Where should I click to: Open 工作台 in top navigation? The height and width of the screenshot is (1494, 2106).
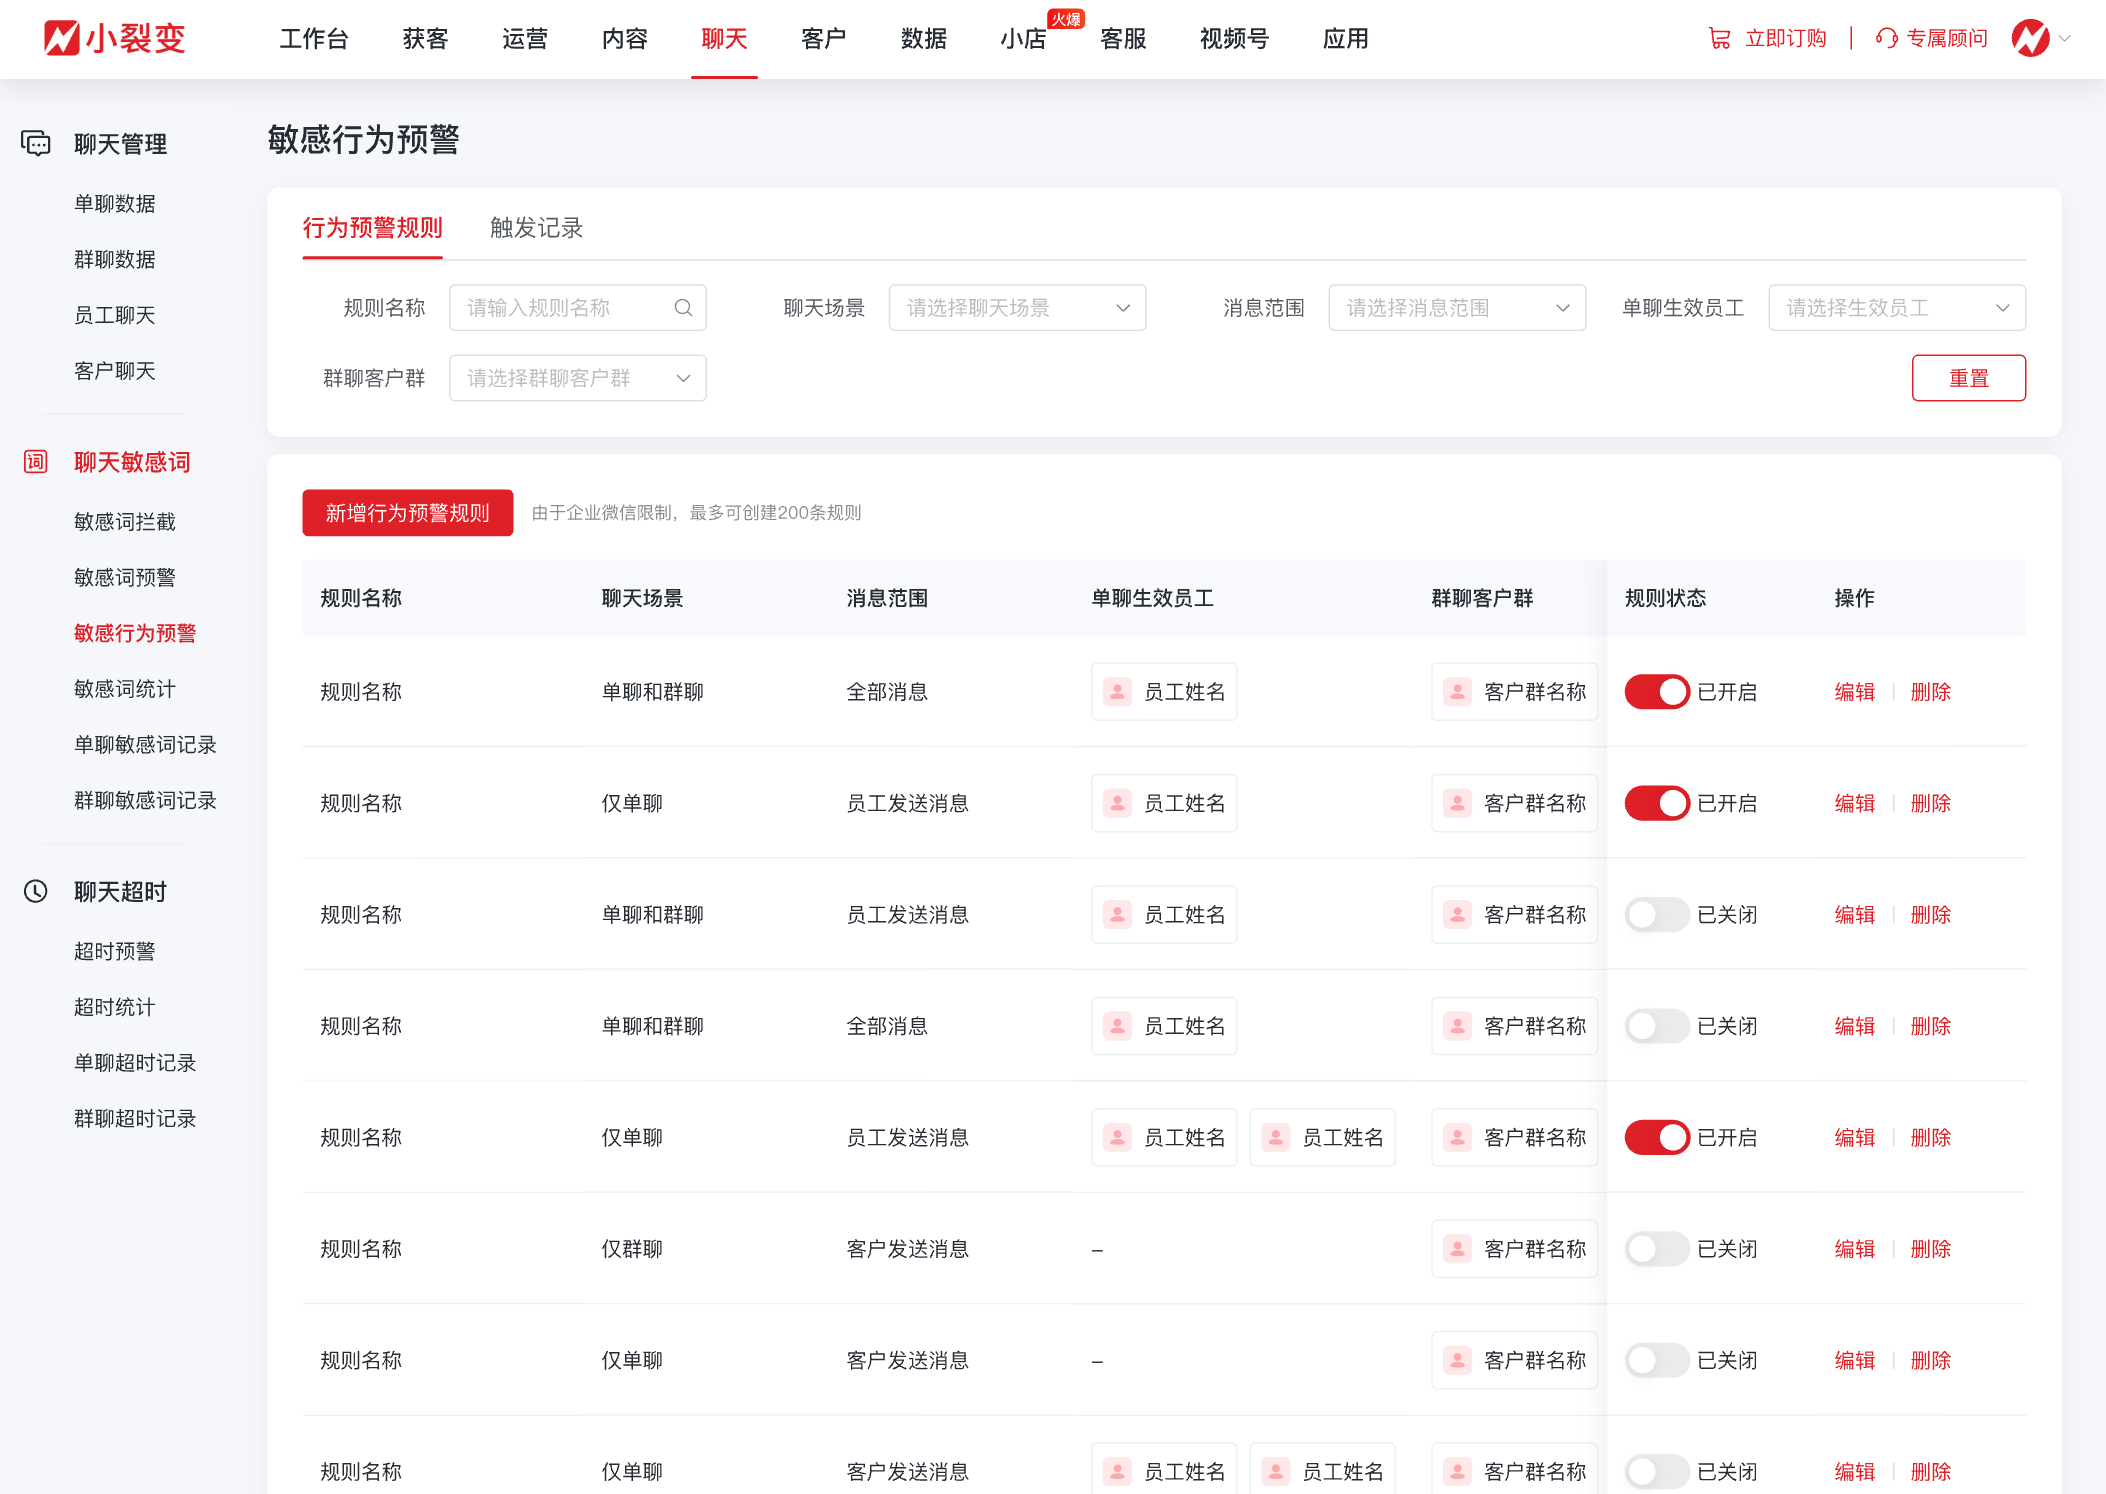coord(314,39)
